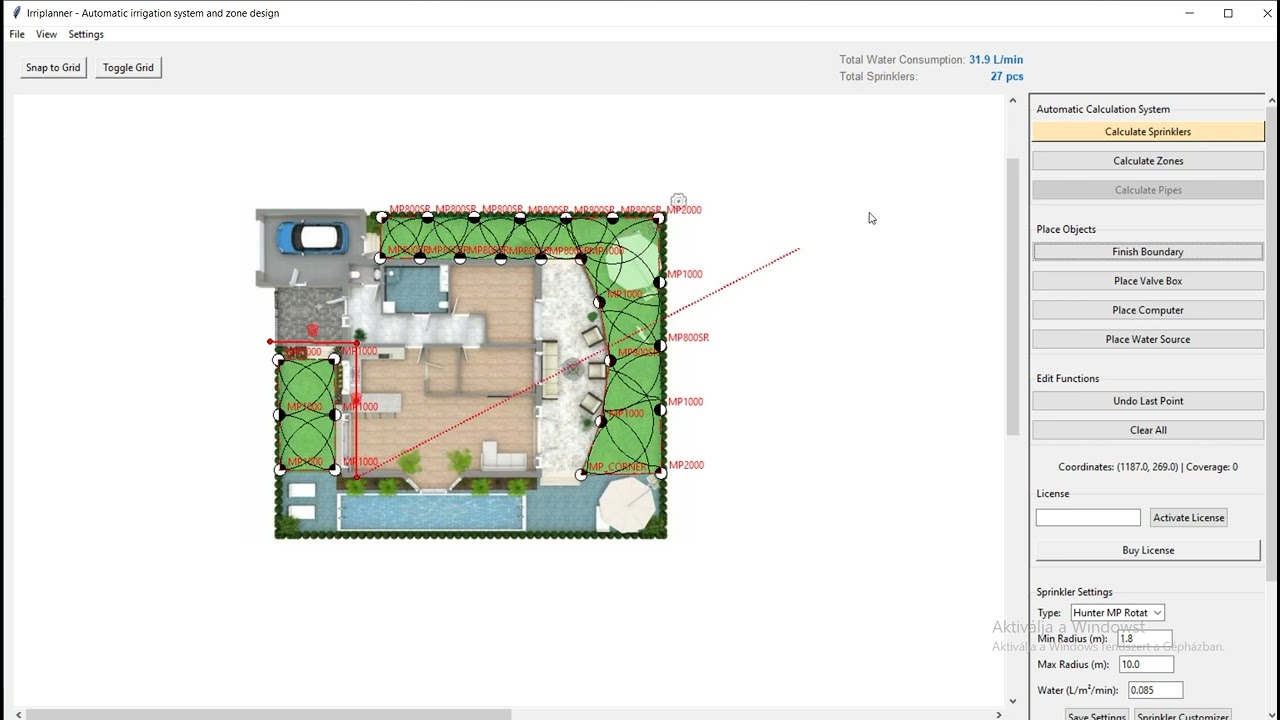The image size is (1280, 720).
Task: Click the Automatic Calculation System heading
Action: (1103, 109)
